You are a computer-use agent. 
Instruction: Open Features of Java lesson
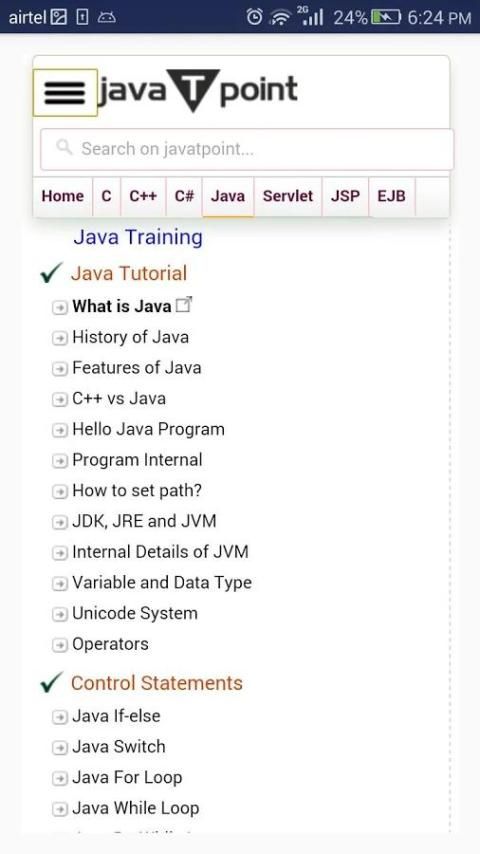137,368
